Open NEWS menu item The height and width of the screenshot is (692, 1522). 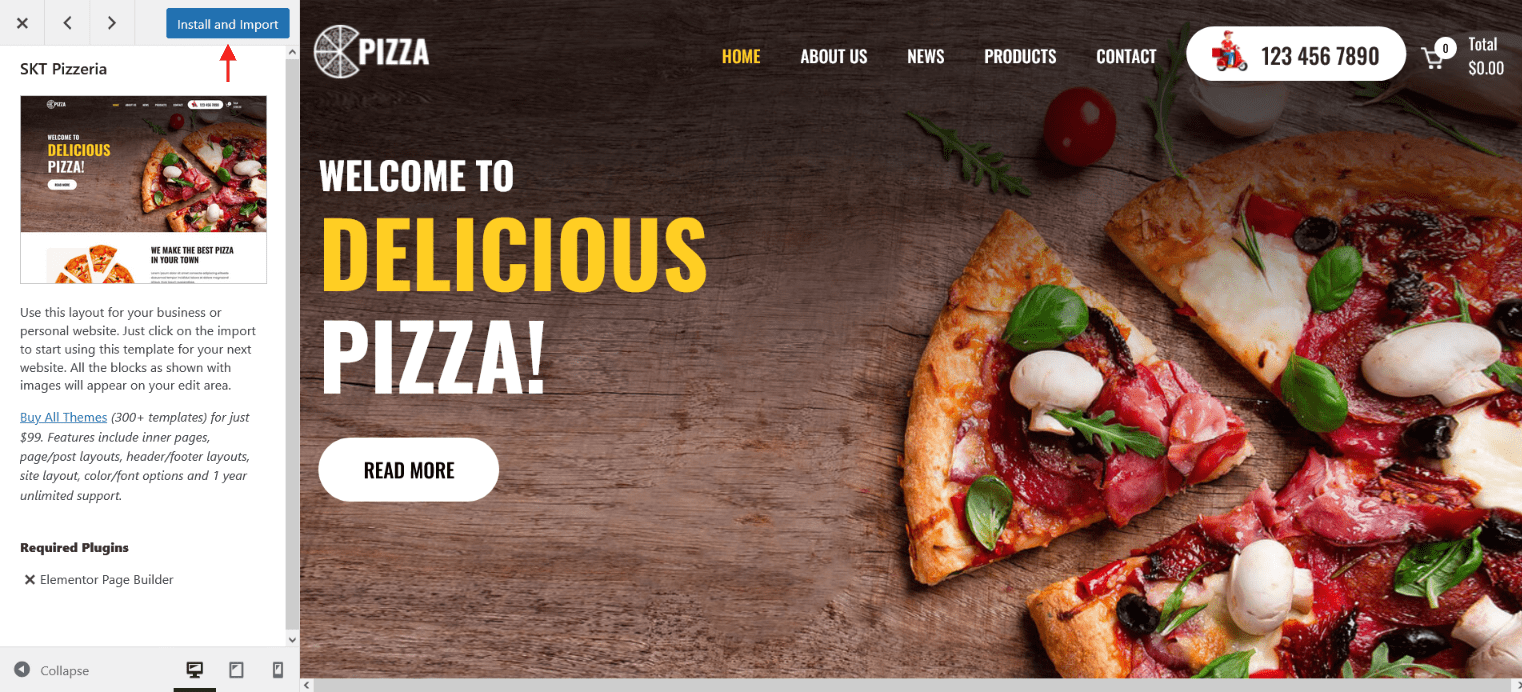(x=926, y=57)
